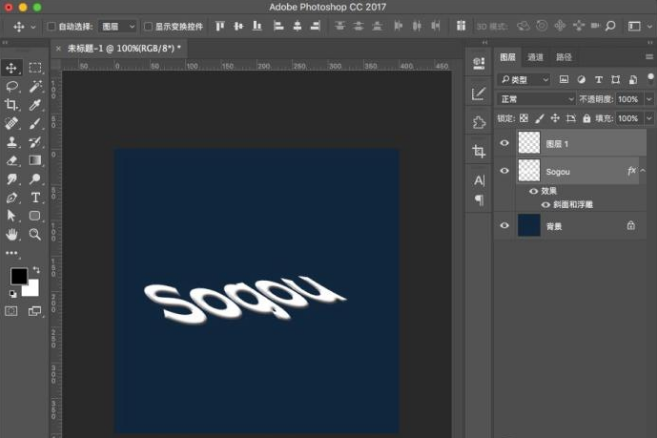Select the Healing Brush tool
Viewport: 657px width, 438px height.
click(11, 123)
